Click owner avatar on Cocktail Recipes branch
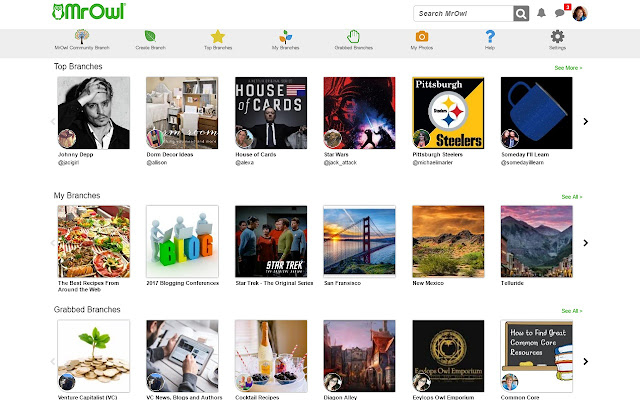640x400 pixels. pos(244,382)
